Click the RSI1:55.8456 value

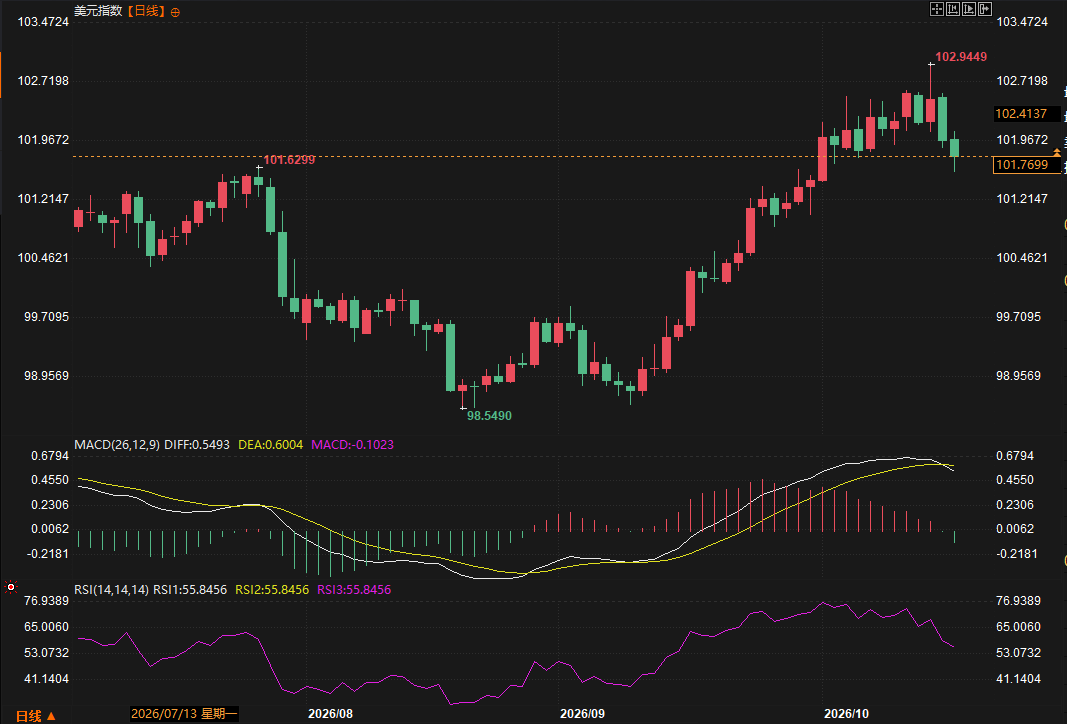pos(190,589)
